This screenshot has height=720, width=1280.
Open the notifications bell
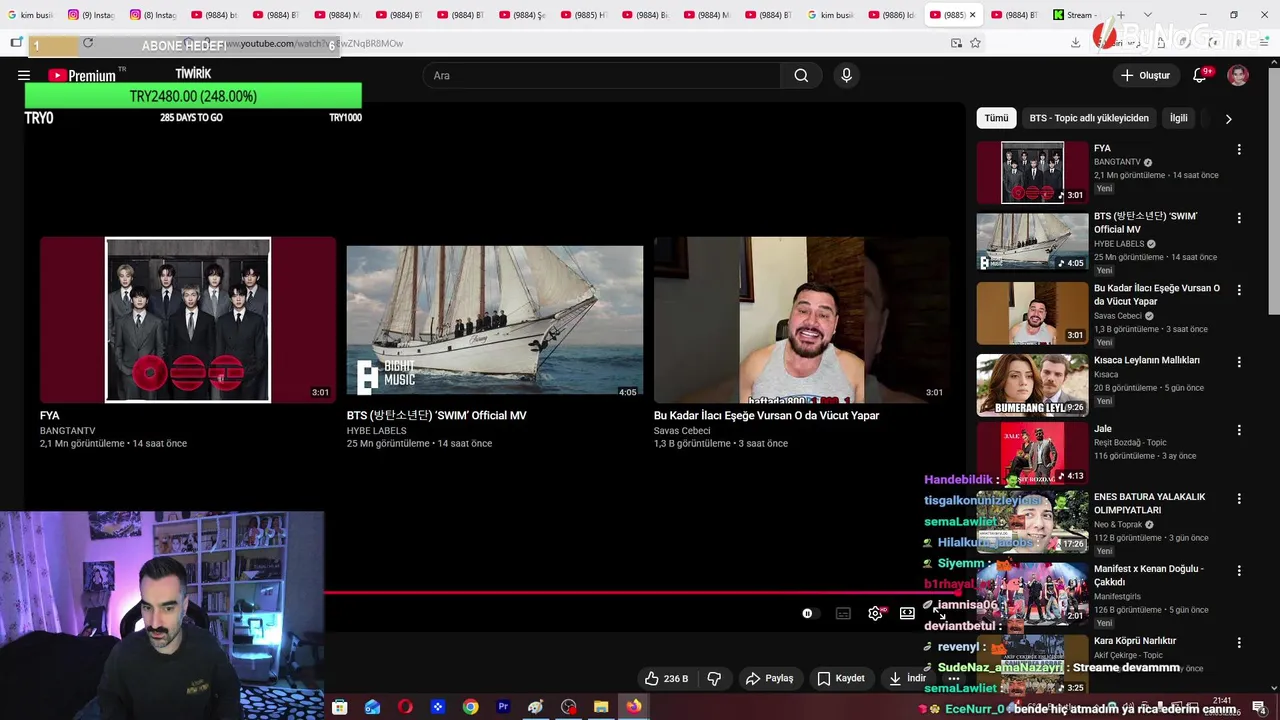(1200, 75)
